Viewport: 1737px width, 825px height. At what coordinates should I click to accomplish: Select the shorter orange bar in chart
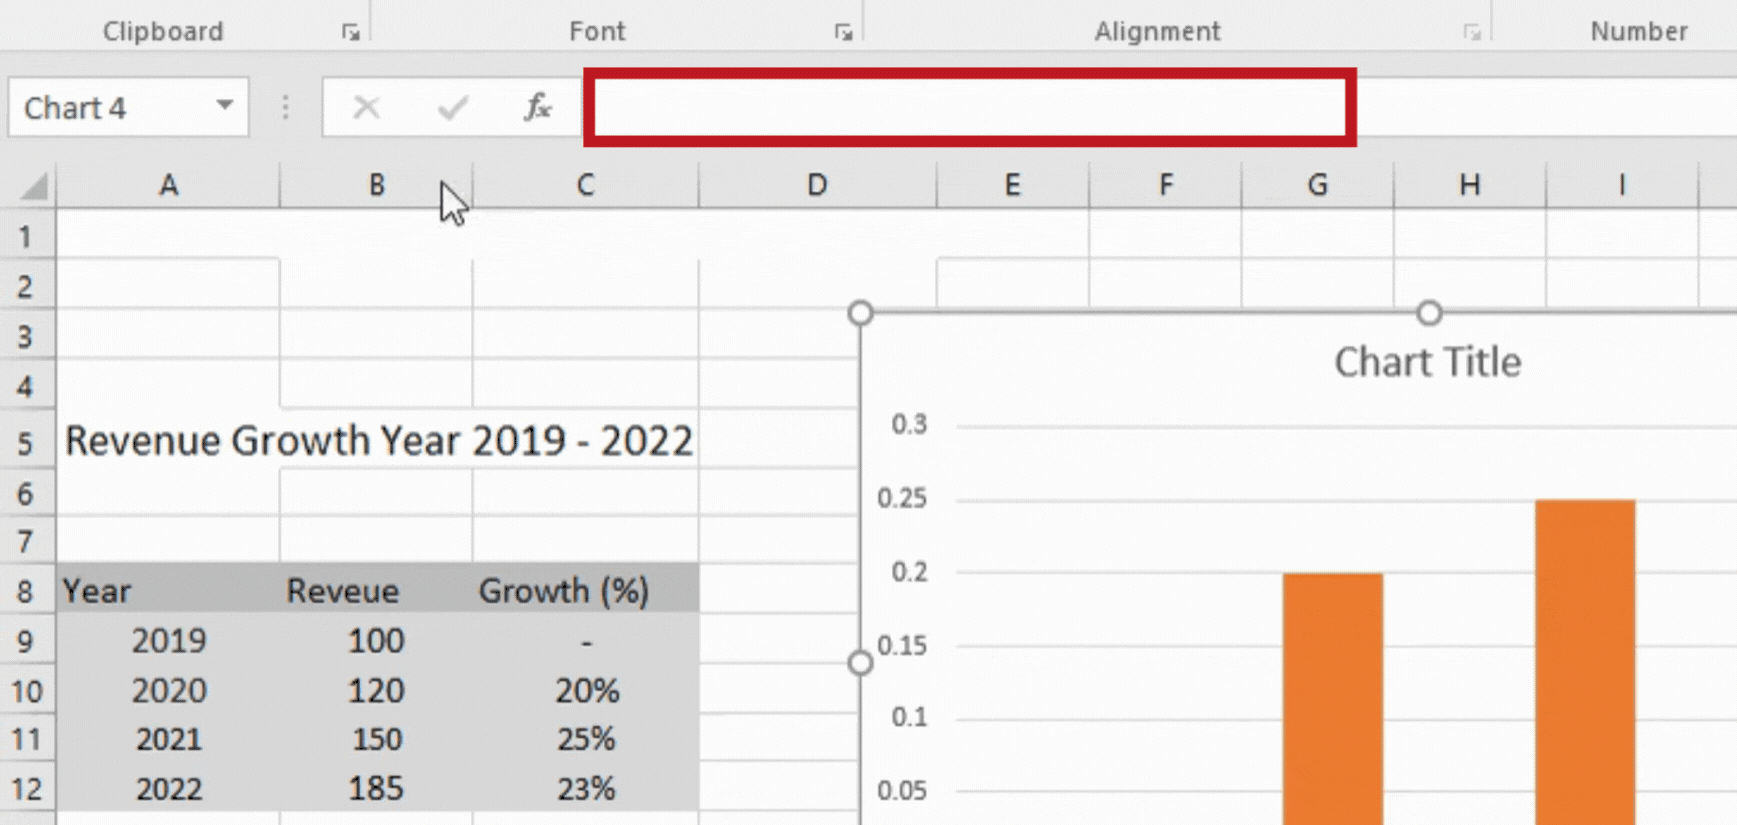[x=1333, y=698]
